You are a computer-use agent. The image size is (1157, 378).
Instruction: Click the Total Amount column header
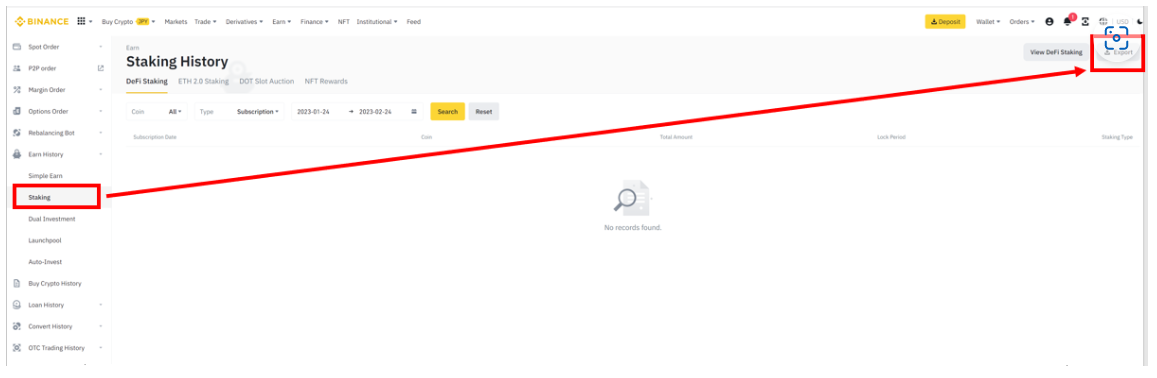(x=676, y=137)
